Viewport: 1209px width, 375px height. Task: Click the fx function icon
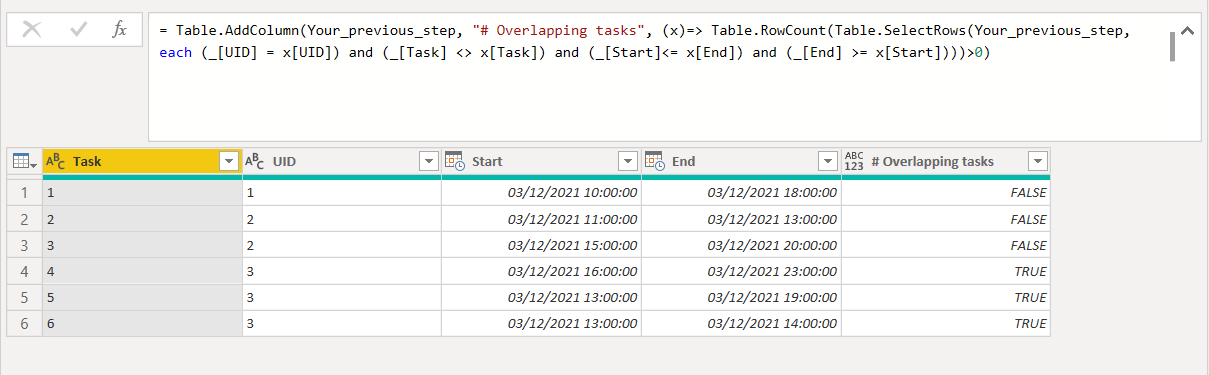pos(119,30)
